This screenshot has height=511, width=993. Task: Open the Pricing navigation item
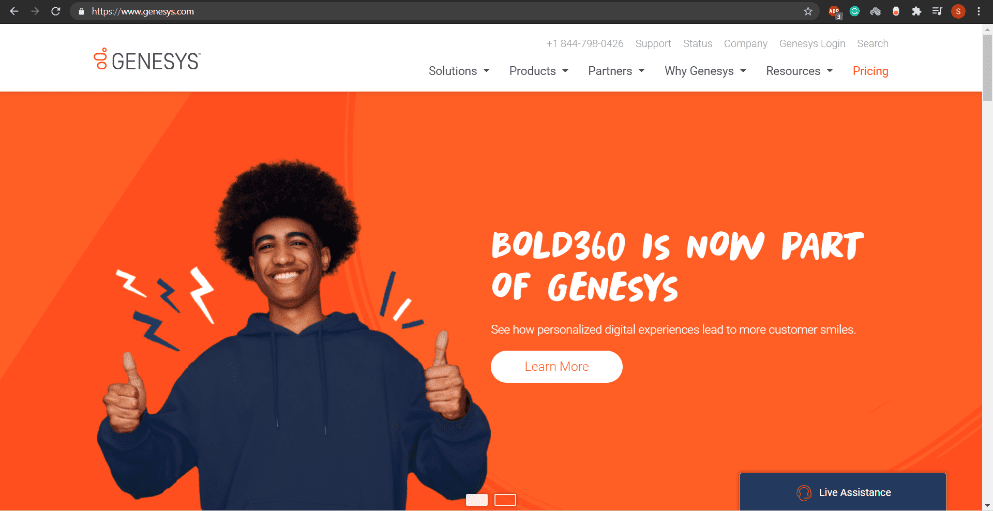[x=870, y=71]
